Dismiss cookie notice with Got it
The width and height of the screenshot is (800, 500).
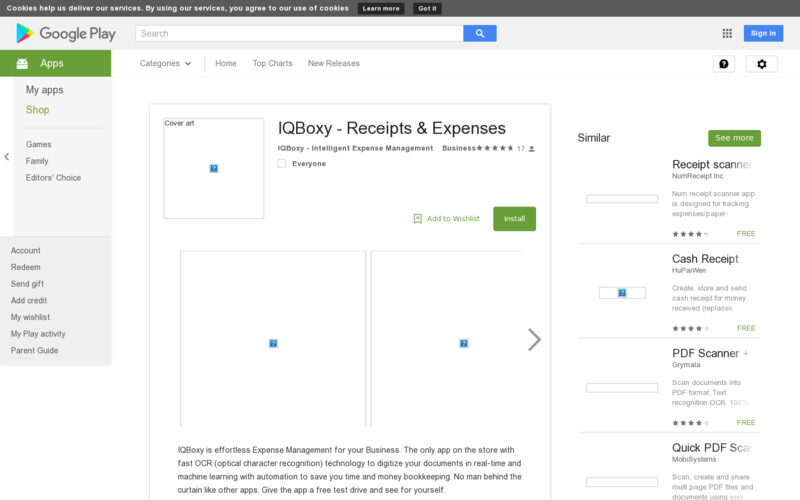point(428,8)
